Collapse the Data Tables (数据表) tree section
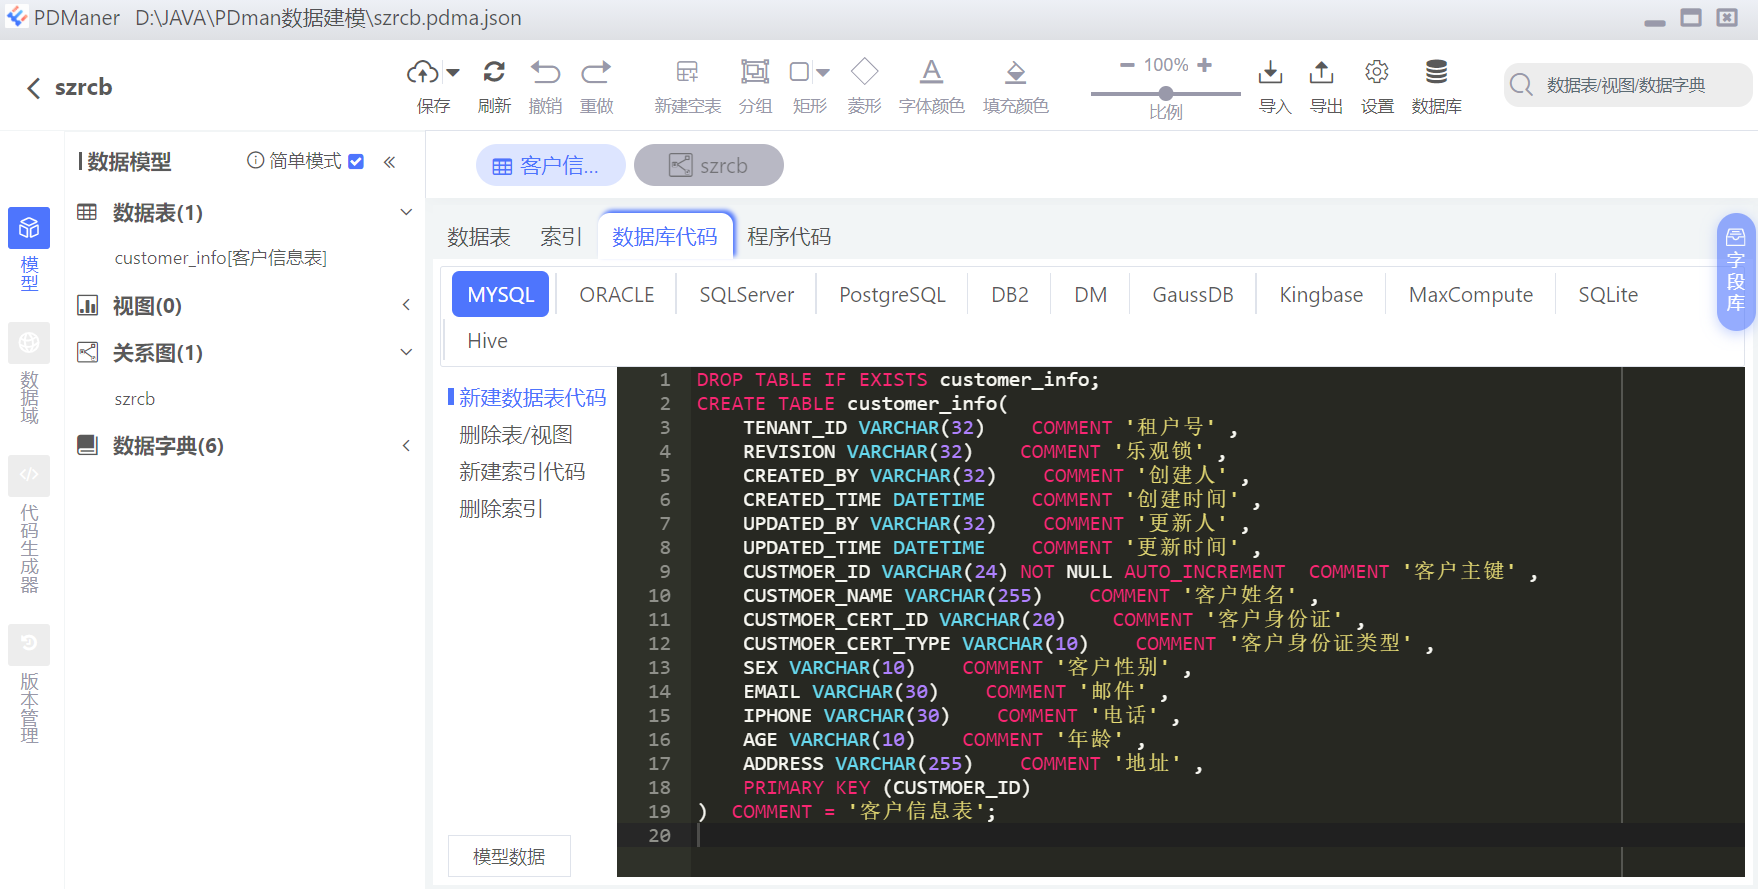 point(406,212)
